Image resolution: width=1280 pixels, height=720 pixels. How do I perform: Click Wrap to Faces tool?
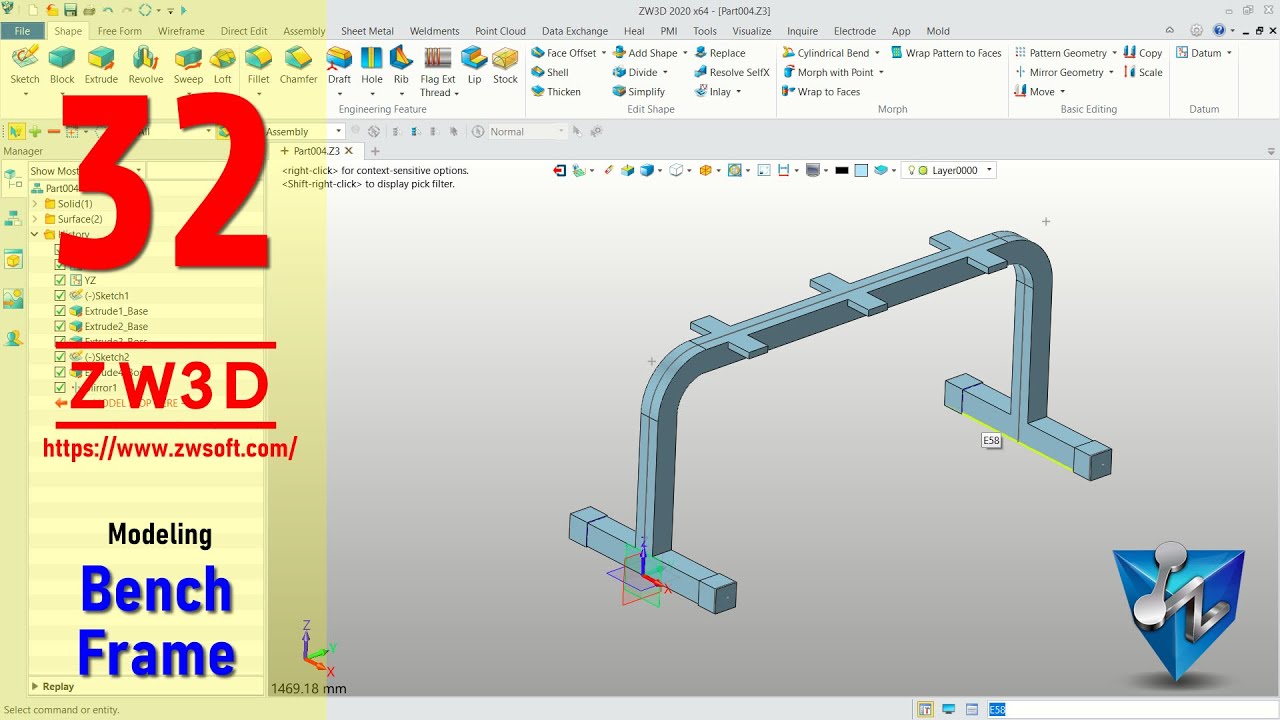tap(821, 91)
